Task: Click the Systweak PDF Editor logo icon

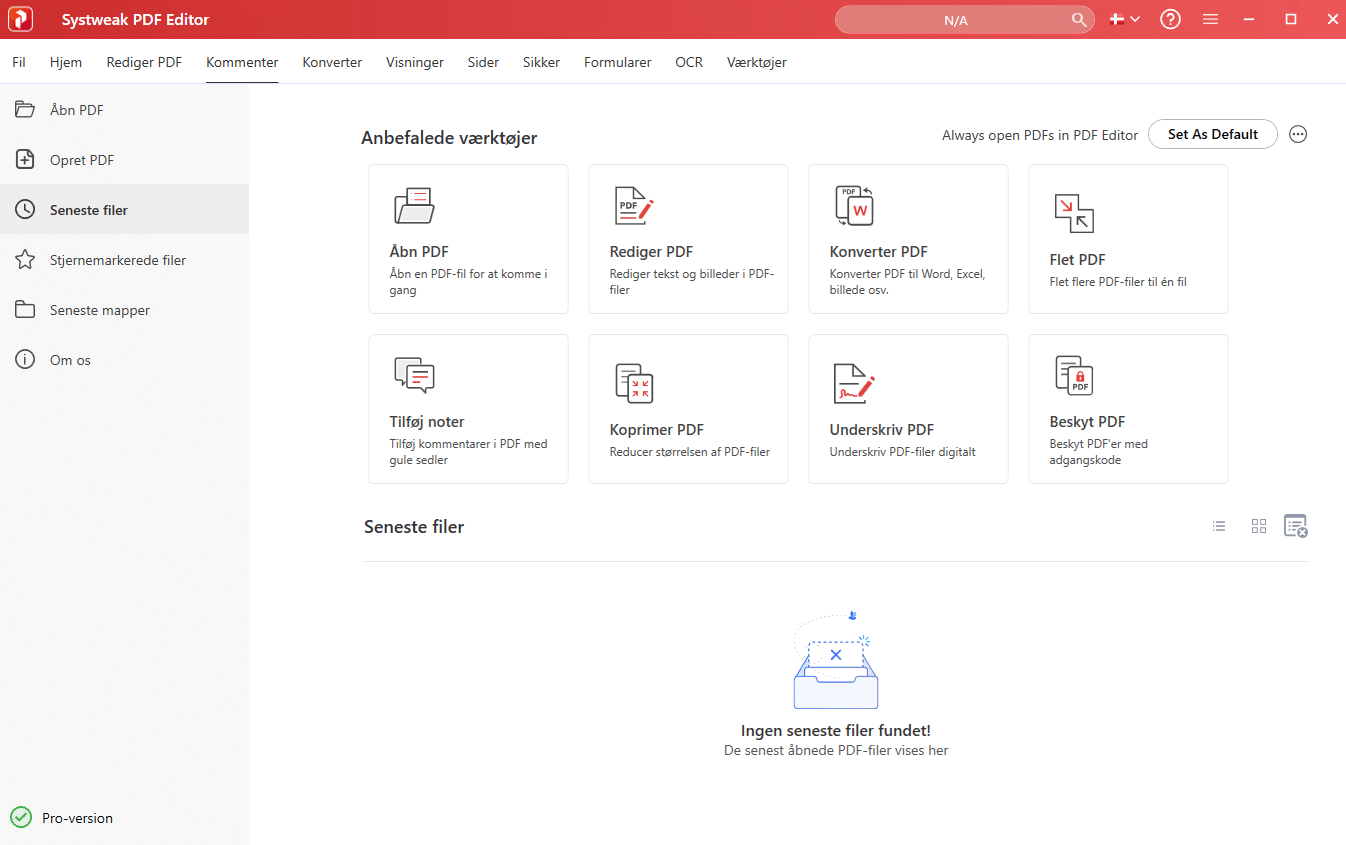Action: 20,19
